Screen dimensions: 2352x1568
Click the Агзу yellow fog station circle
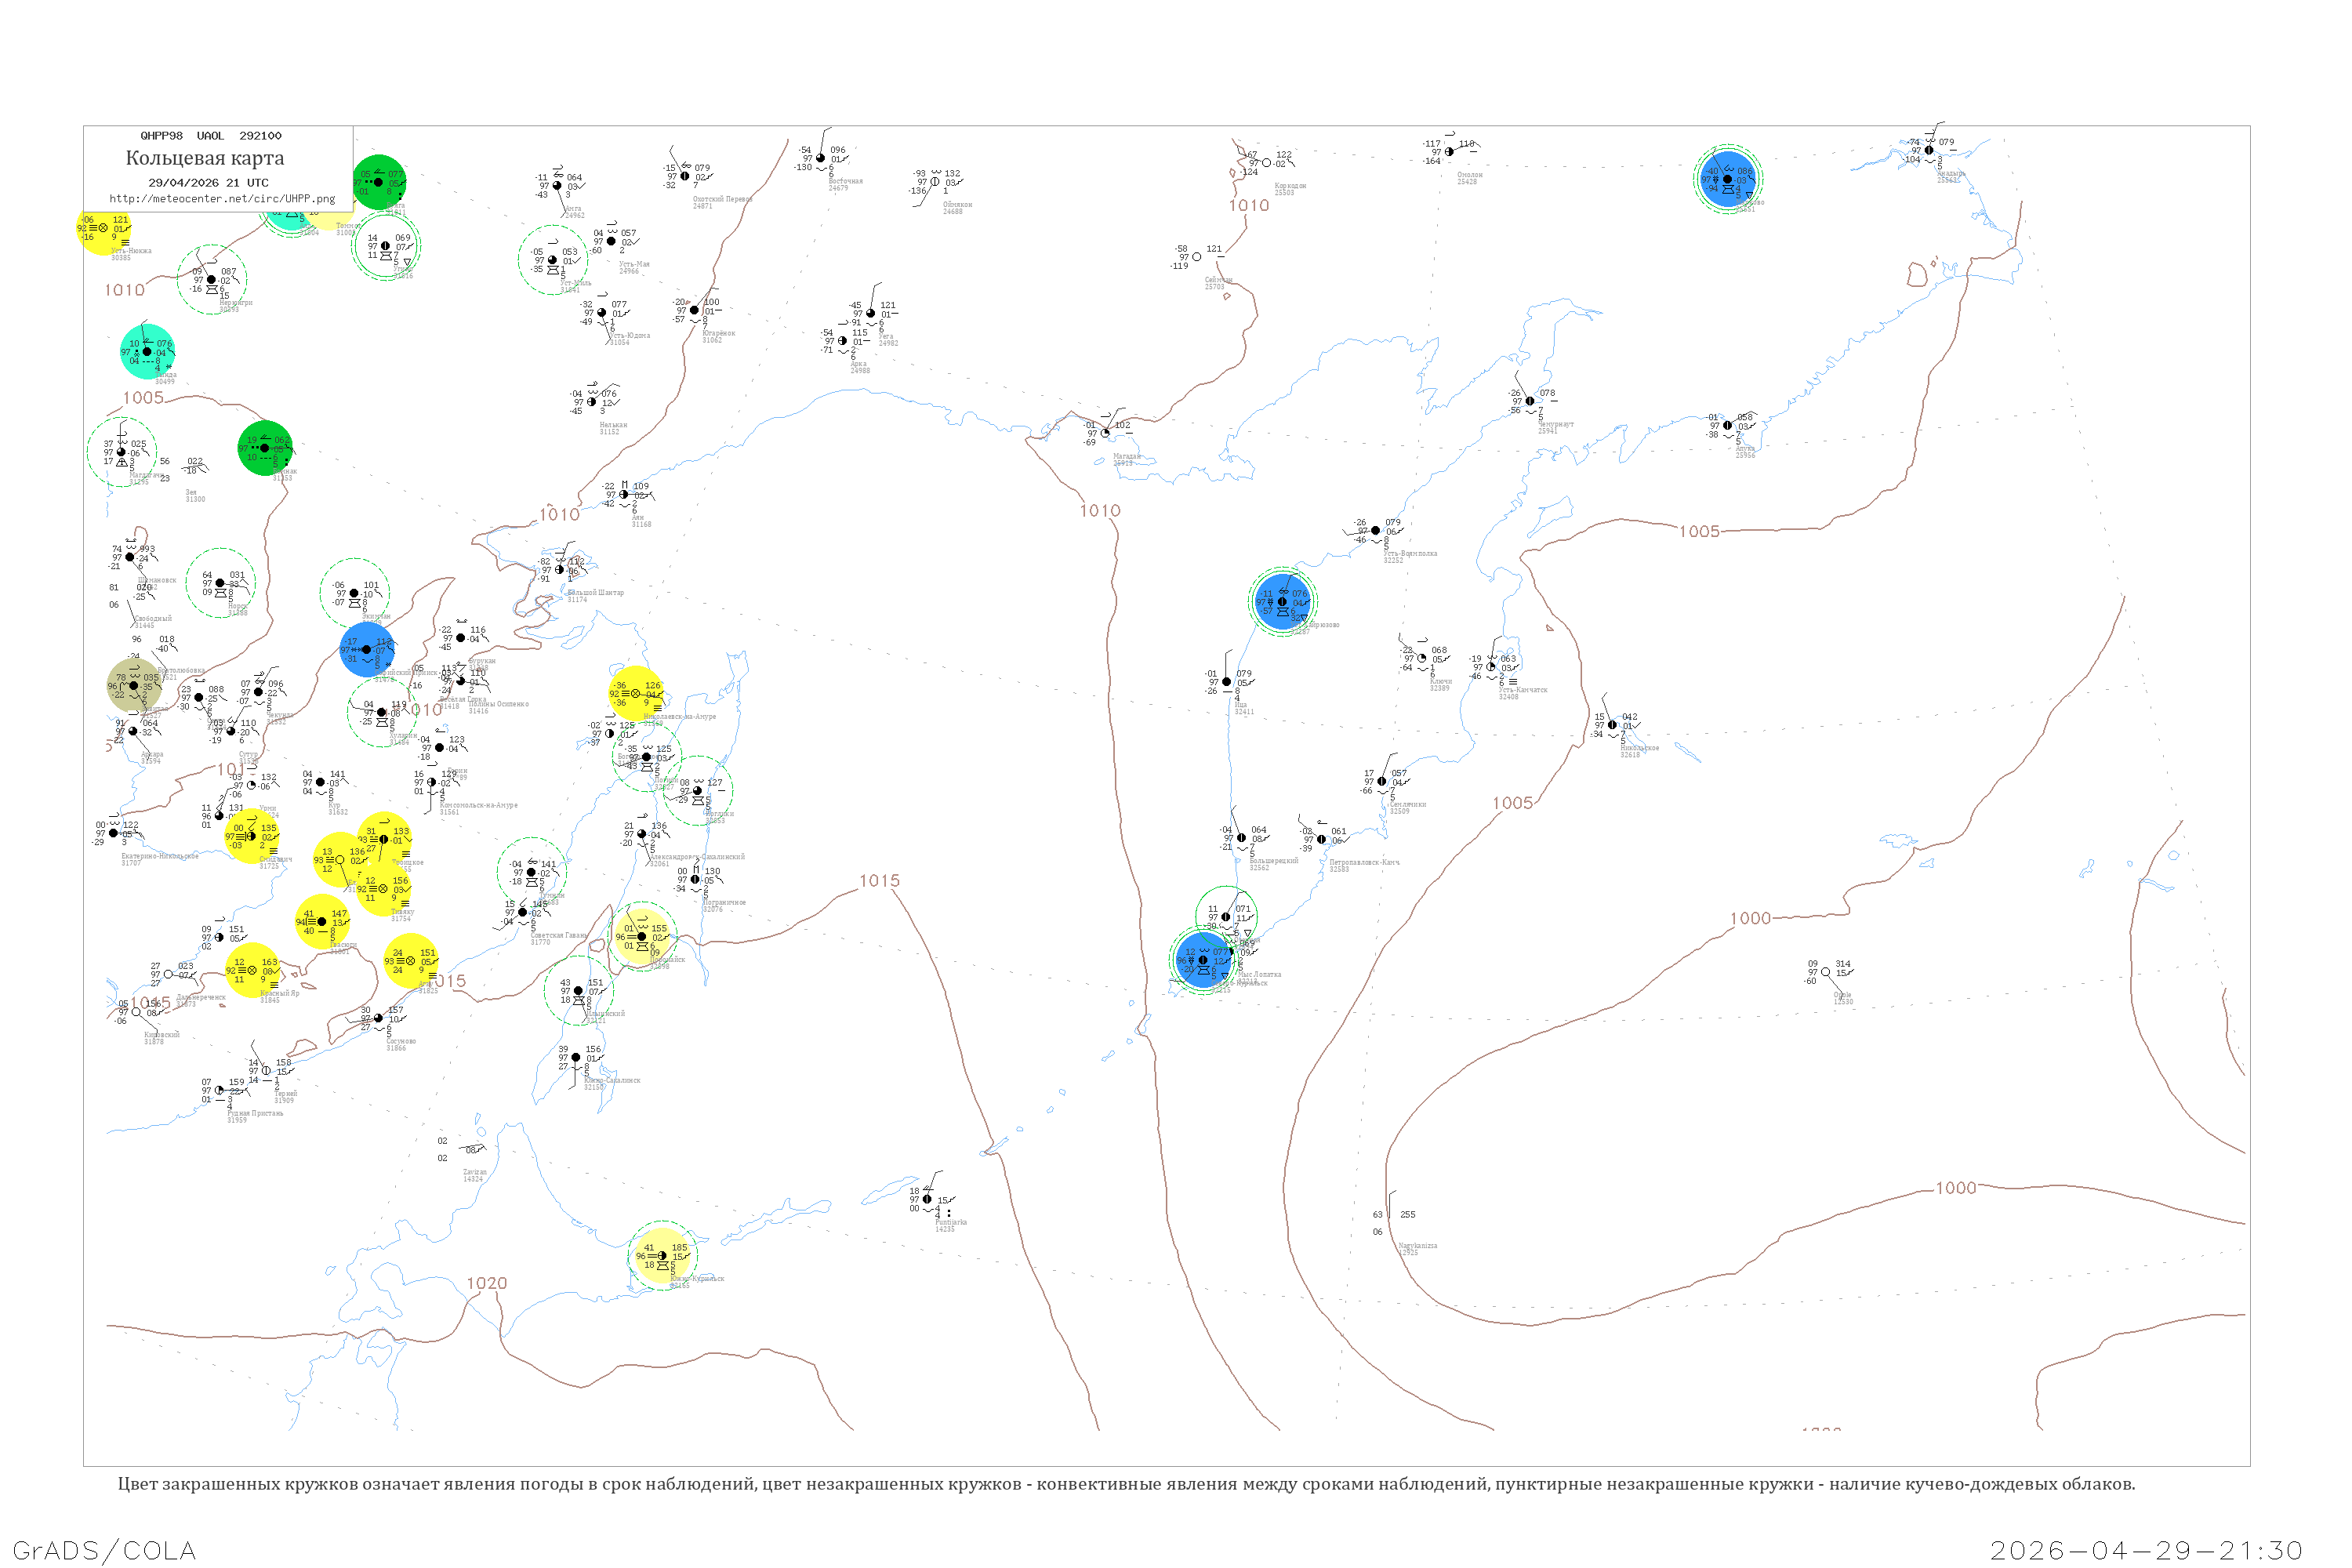[410, 961]
